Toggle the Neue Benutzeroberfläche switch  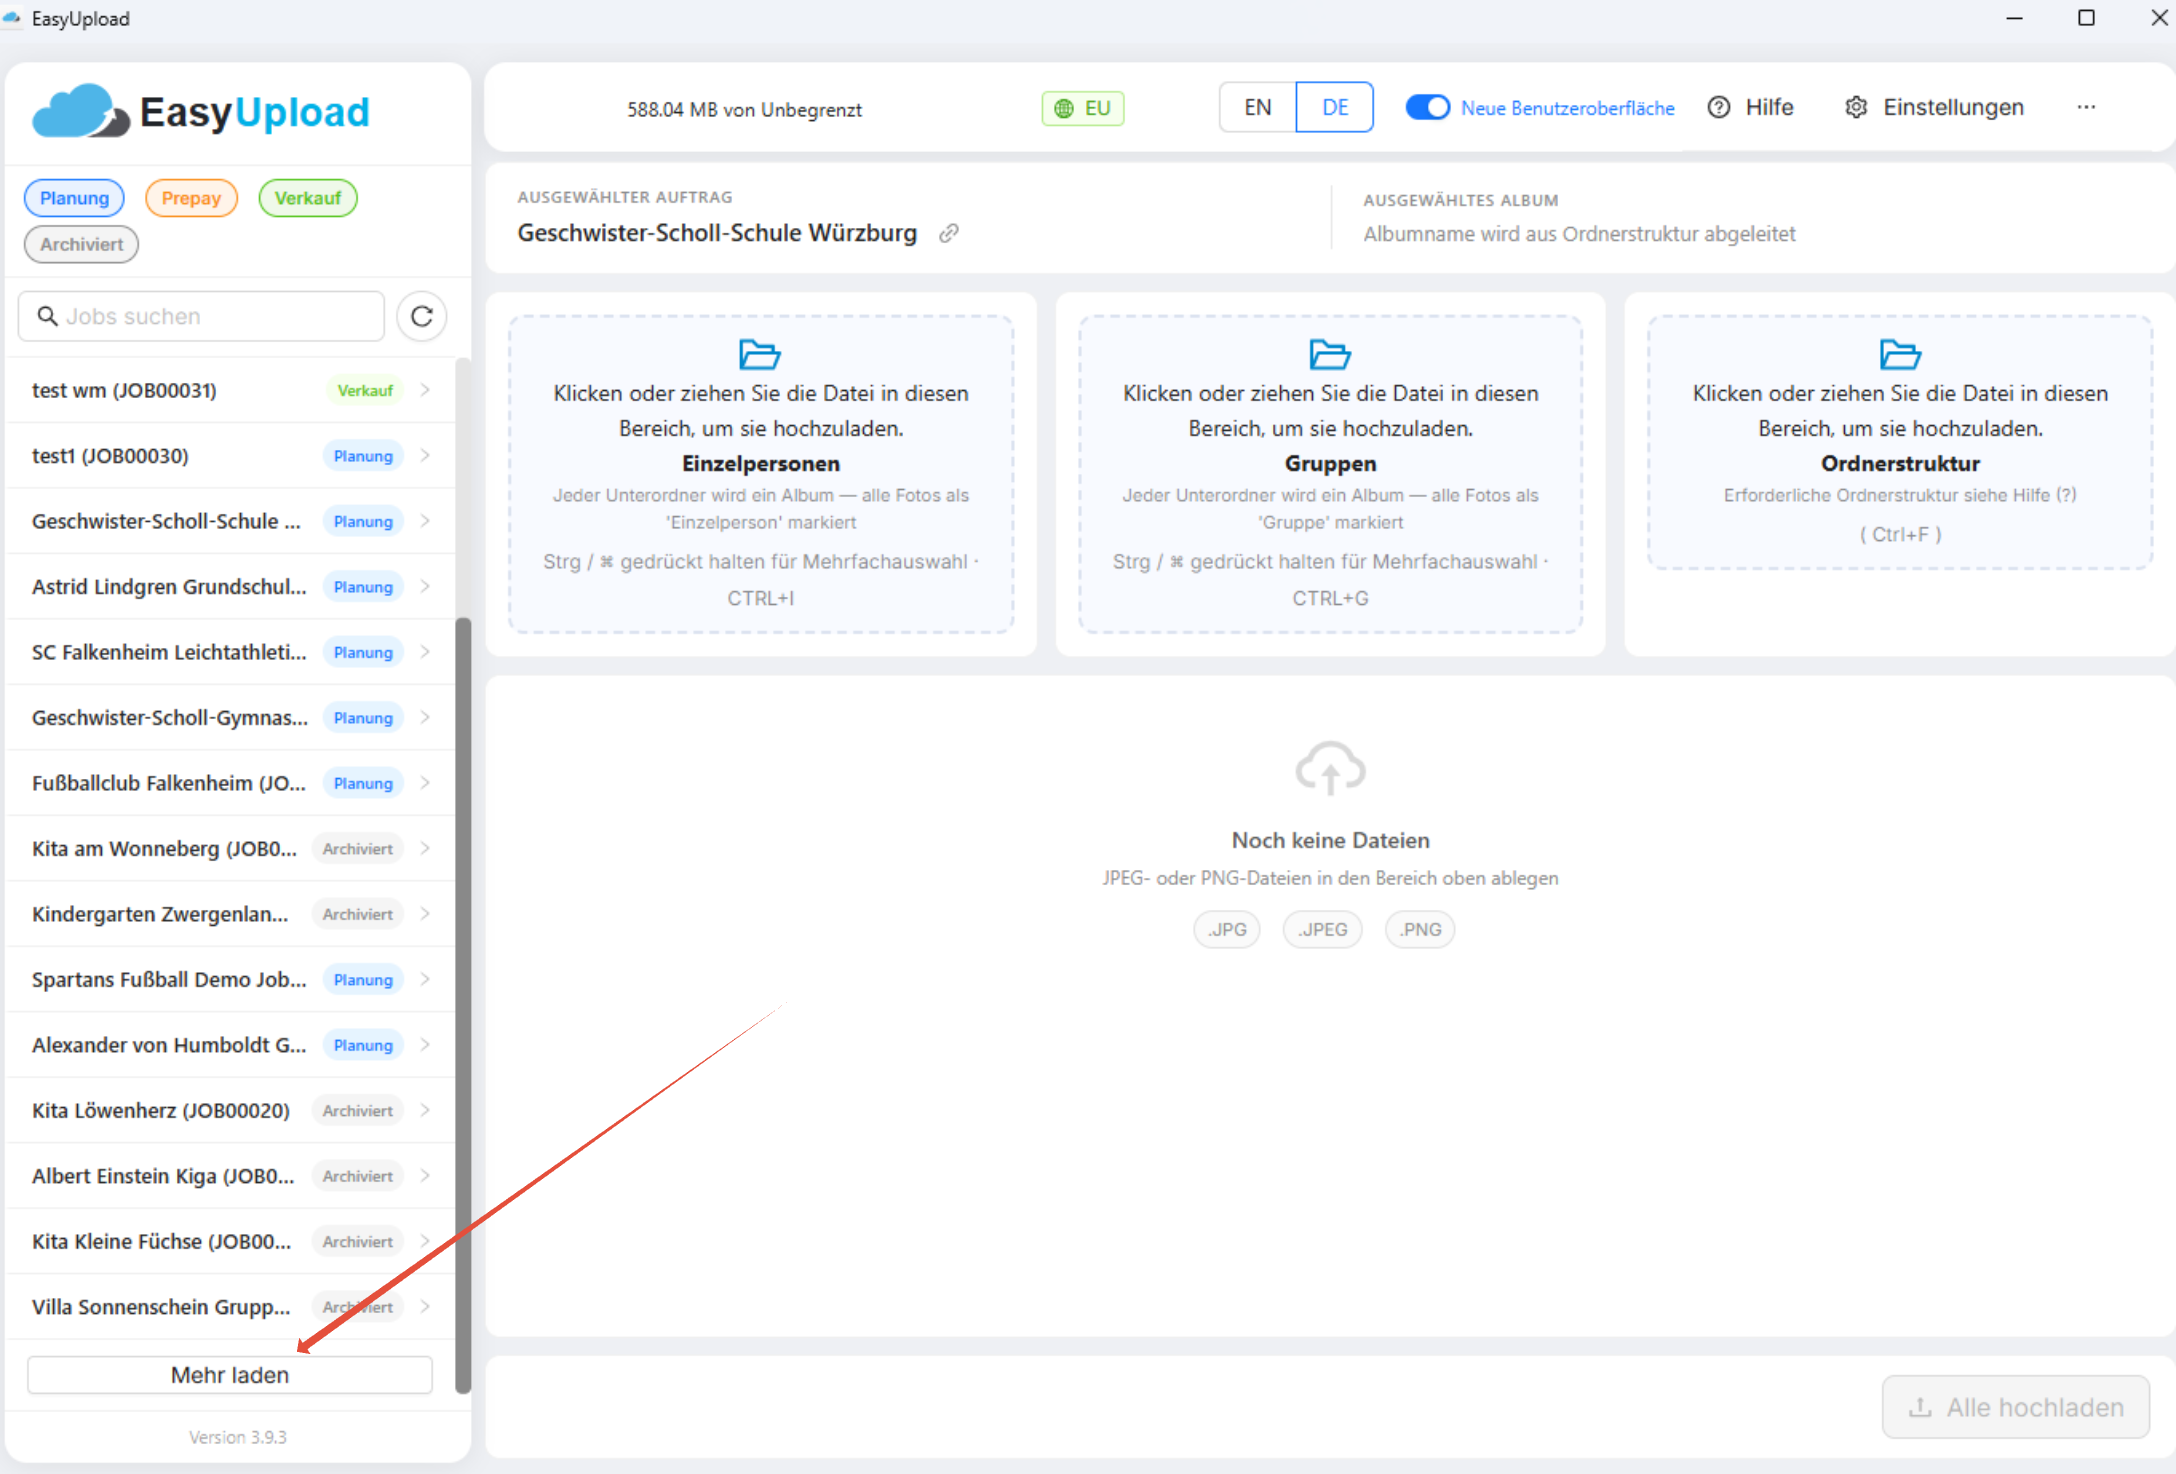click(1428, 107)
